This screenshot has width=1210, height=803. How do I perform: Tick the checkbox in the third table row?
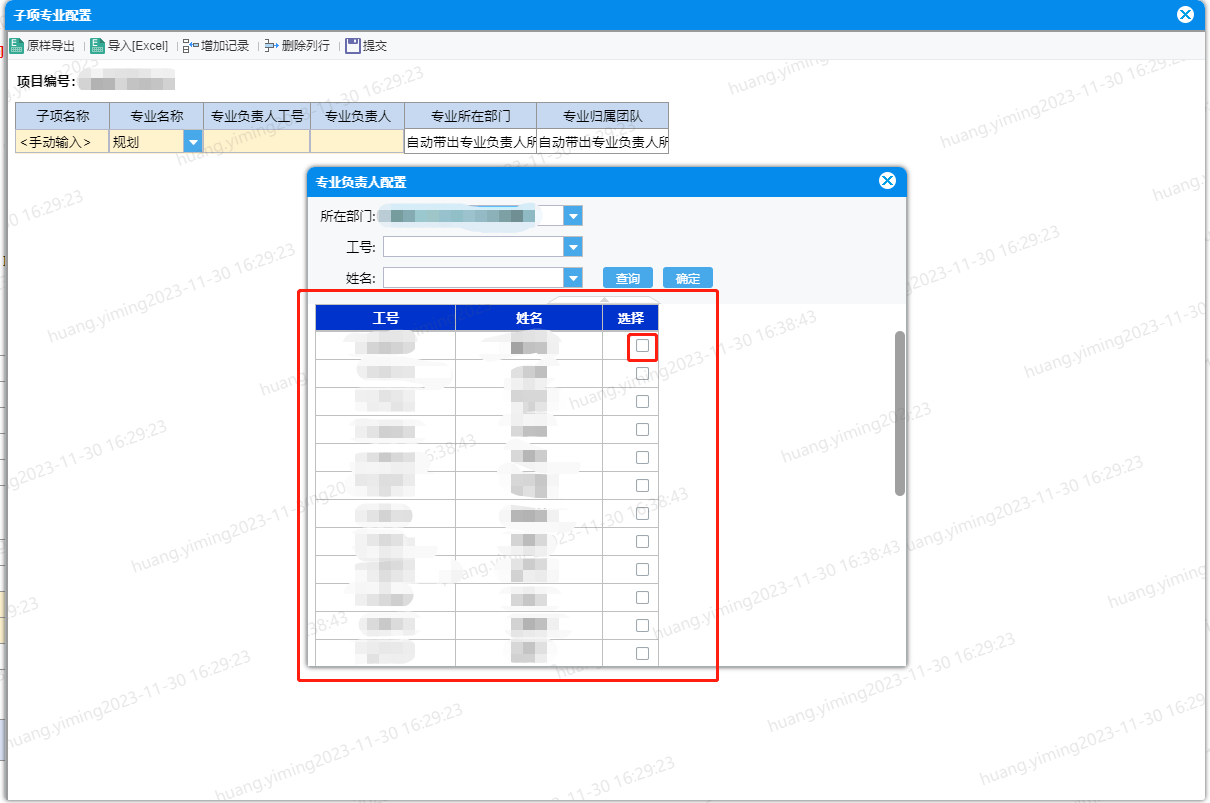(642, 402)
